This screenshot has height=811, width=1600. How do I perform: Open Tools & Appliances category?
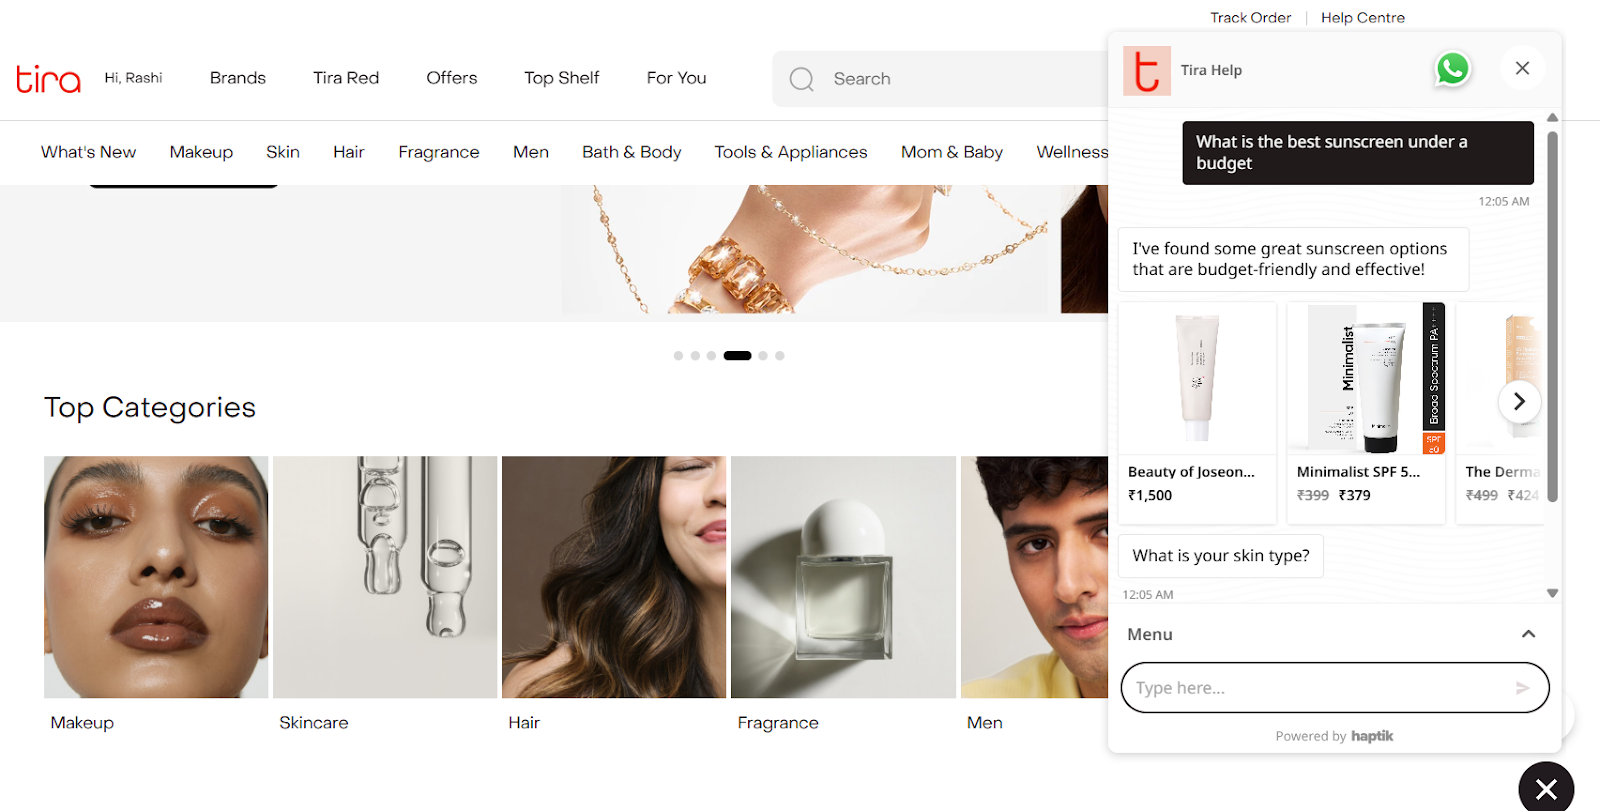791,152
